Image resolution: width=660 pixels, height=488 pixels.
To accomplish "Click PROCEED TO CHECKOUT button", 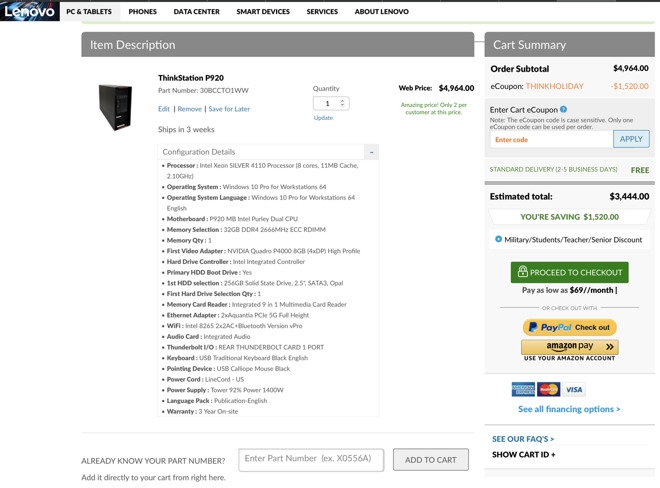I will click(x=570, y=272).
